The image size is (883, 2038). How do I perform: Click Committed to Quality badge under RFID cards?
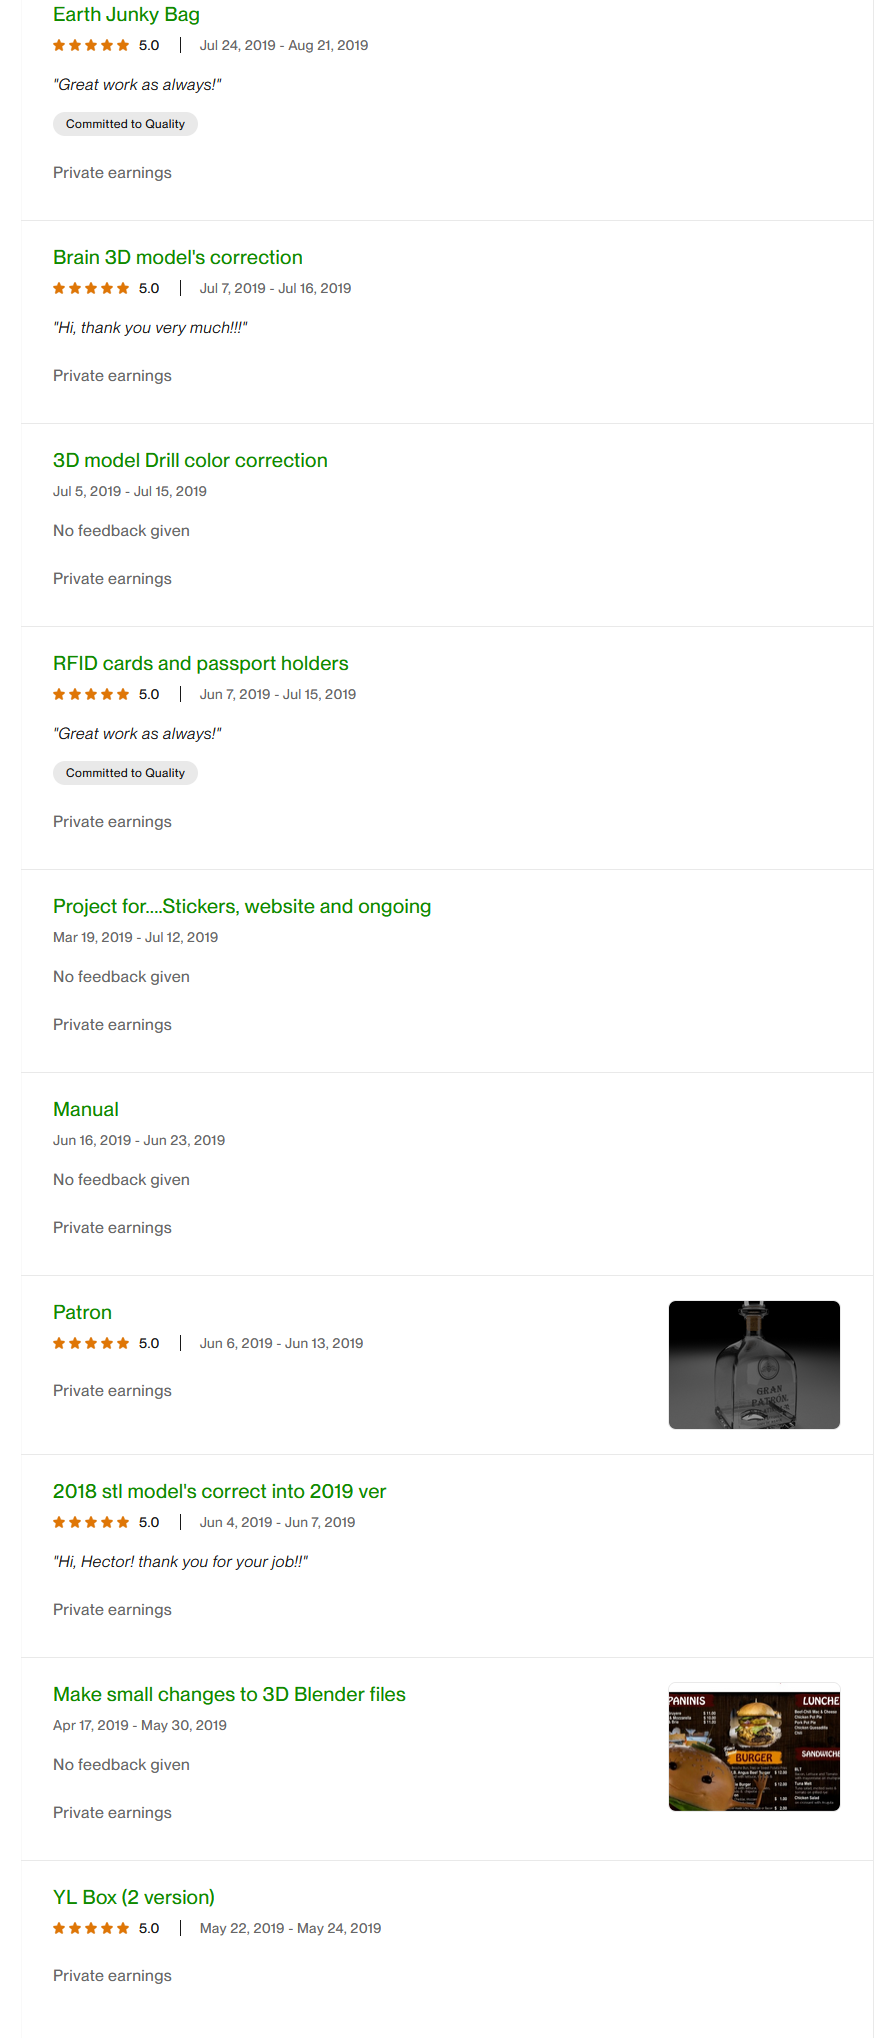[x=125, y=774]
